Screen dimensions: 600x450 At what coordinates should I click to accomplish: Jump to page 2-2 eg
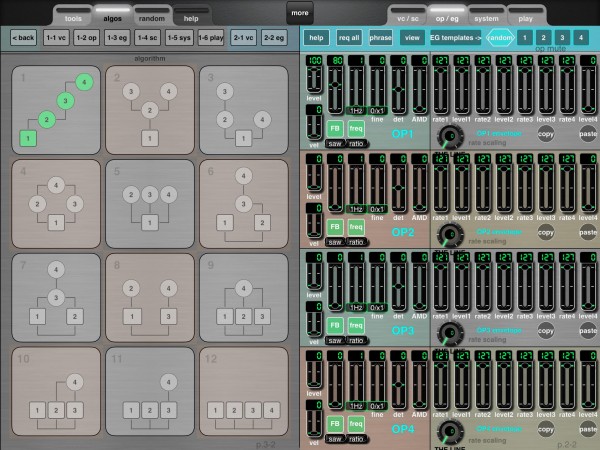click(274, 38)
